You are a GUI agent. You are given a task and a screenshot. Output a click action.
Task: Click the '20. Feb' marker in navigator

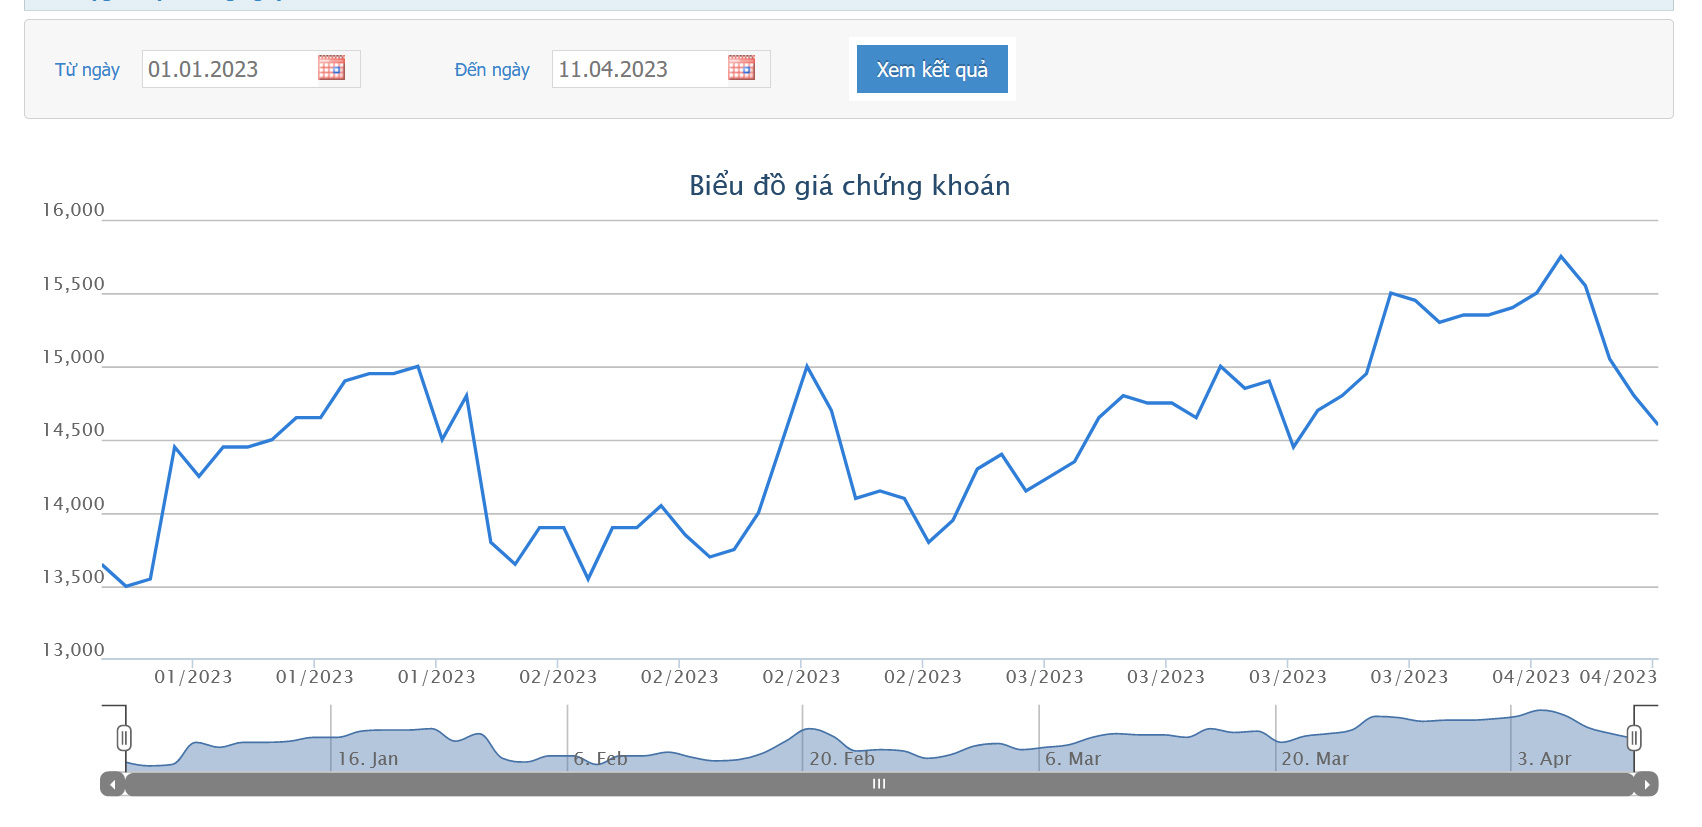[841, 759]
